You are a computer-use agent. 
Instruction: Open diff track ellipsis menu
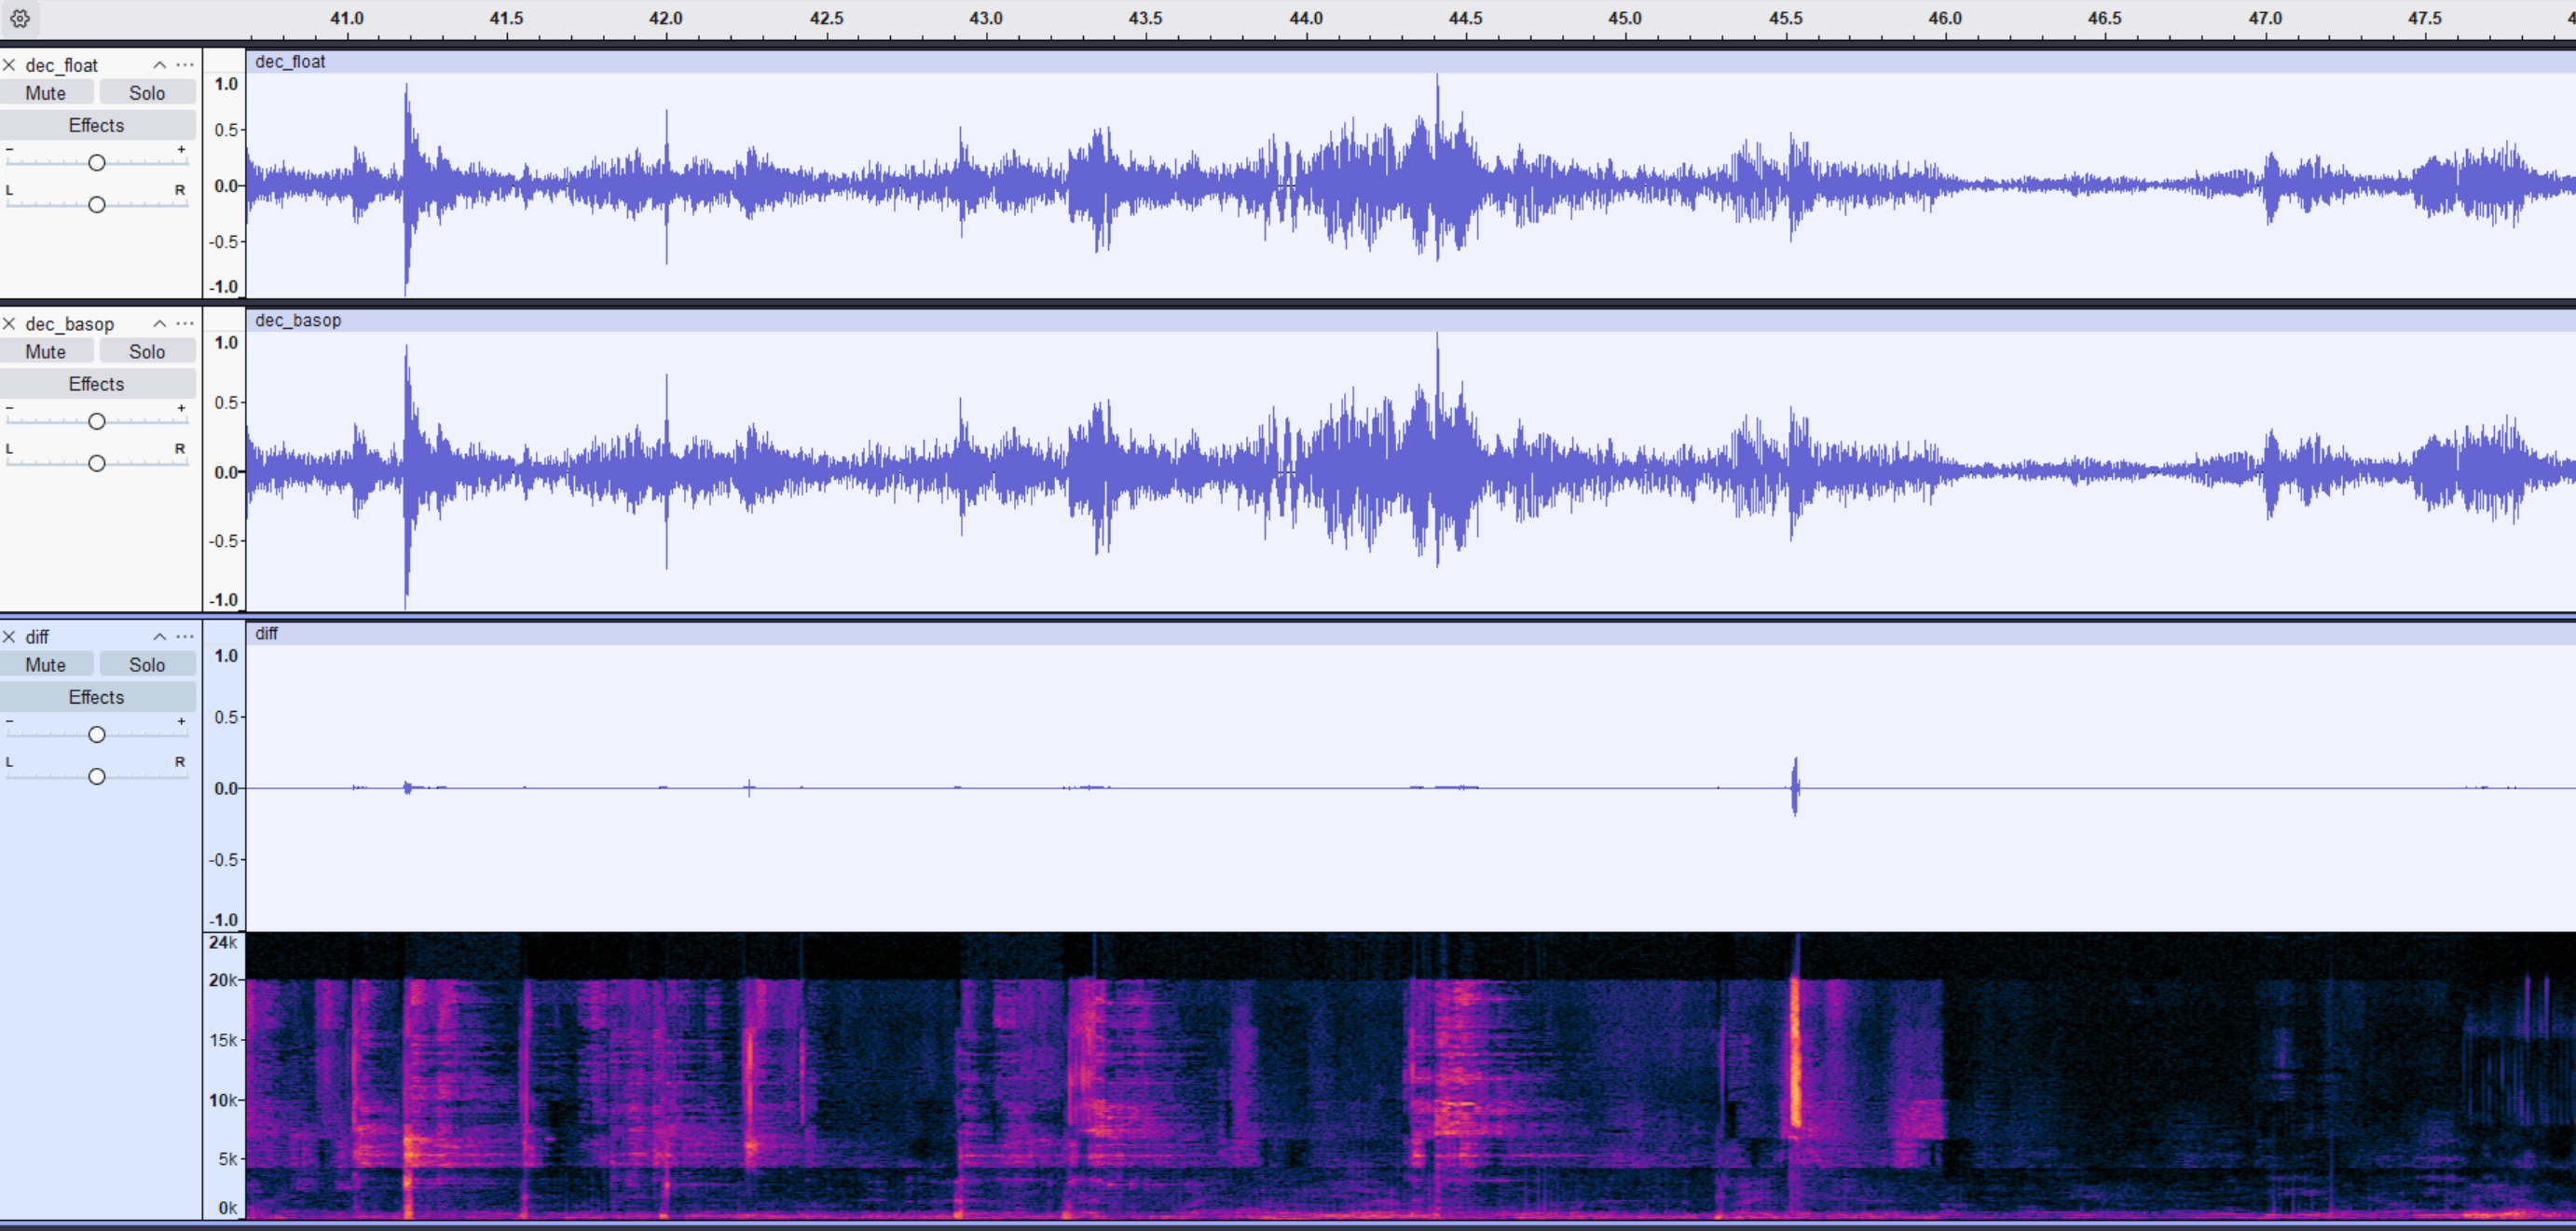[185, 637]
